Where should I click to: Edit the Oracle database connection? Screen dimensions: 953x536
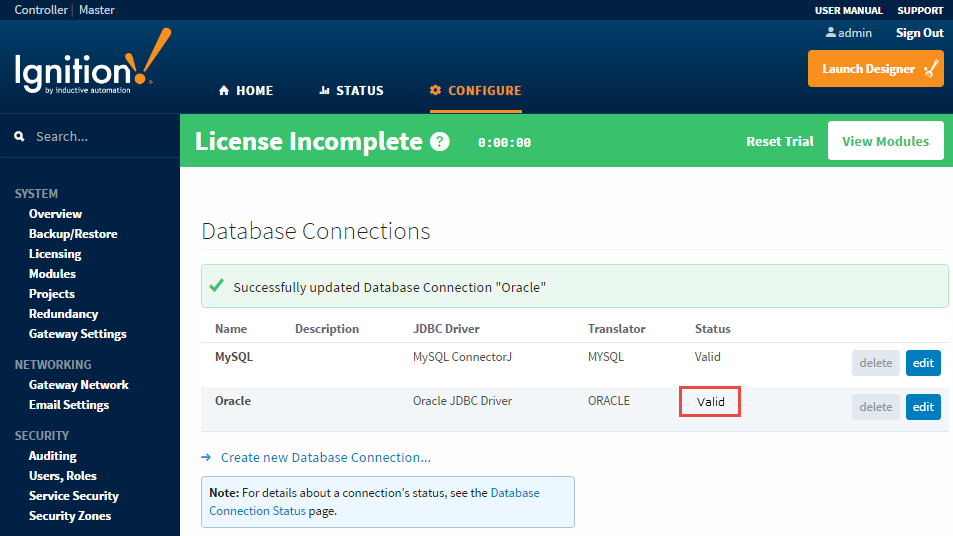coord(923,407)
